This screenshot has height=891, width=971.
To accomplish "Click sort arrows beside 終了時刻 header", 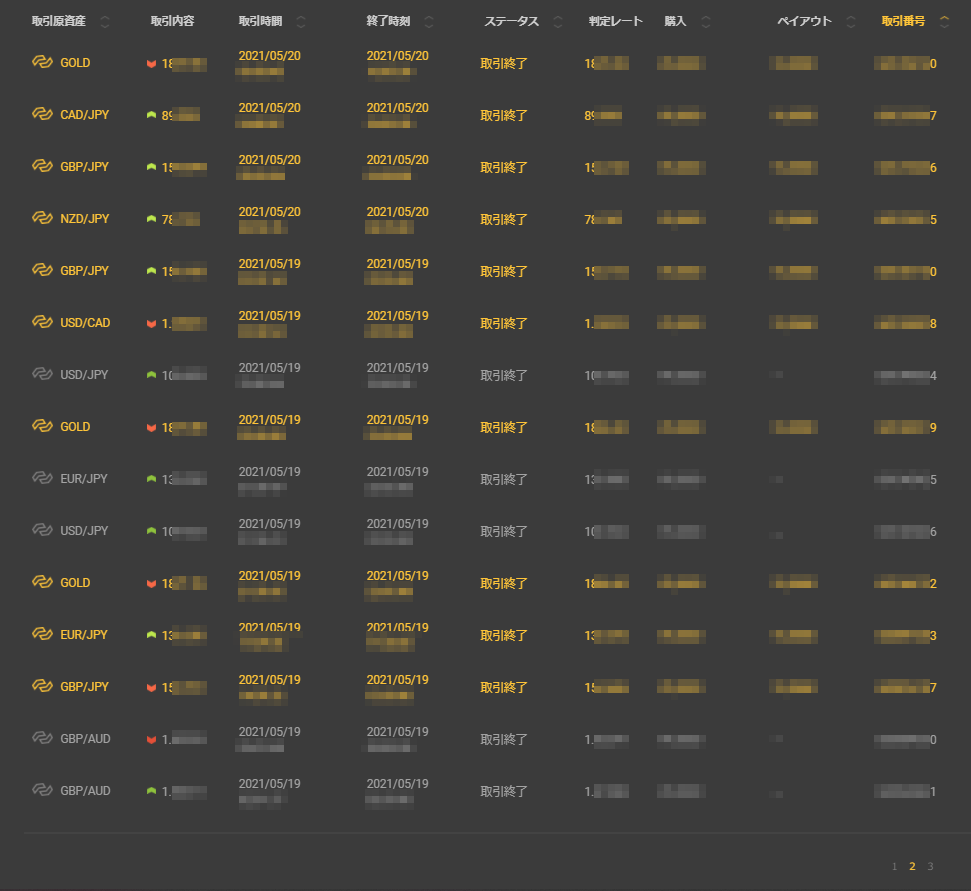I will coord(429,22).
